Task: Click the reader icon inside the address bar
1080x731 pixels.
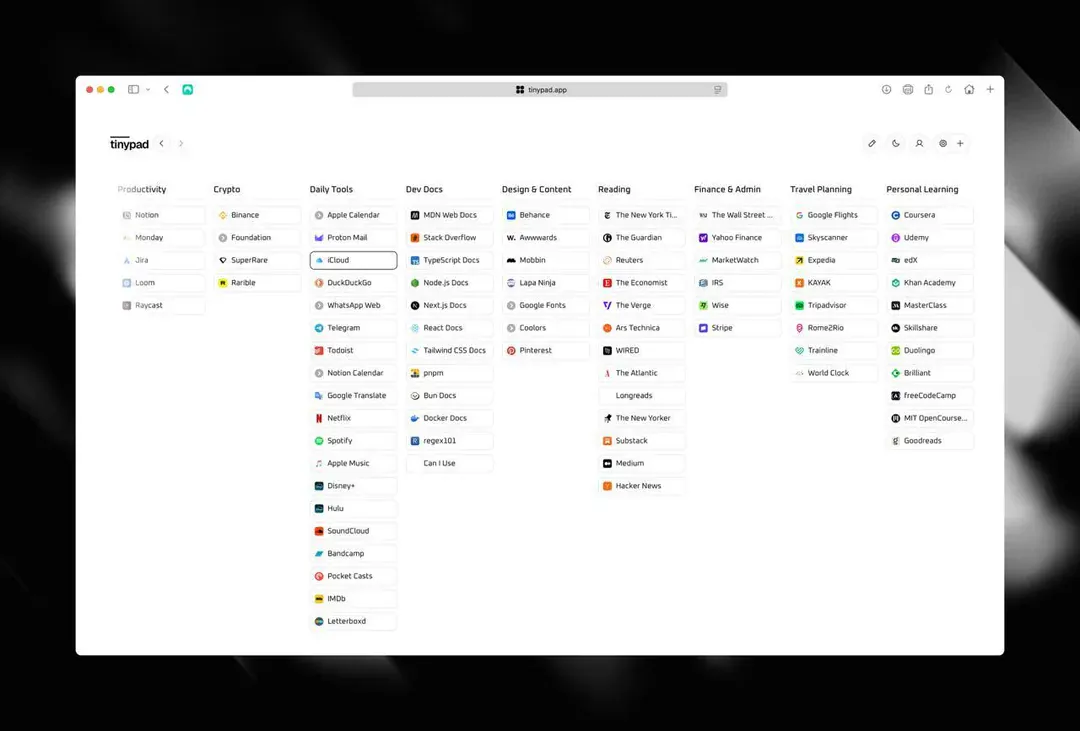Action: pyautogui.click(x=718, y=90)
